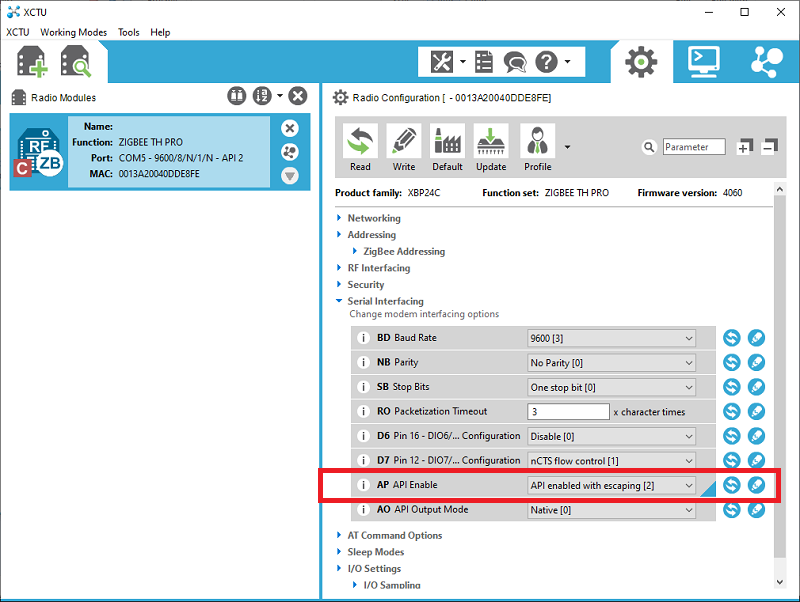Click the Parameter search field
The image size is (800, 602).
(x=694, y=146)
